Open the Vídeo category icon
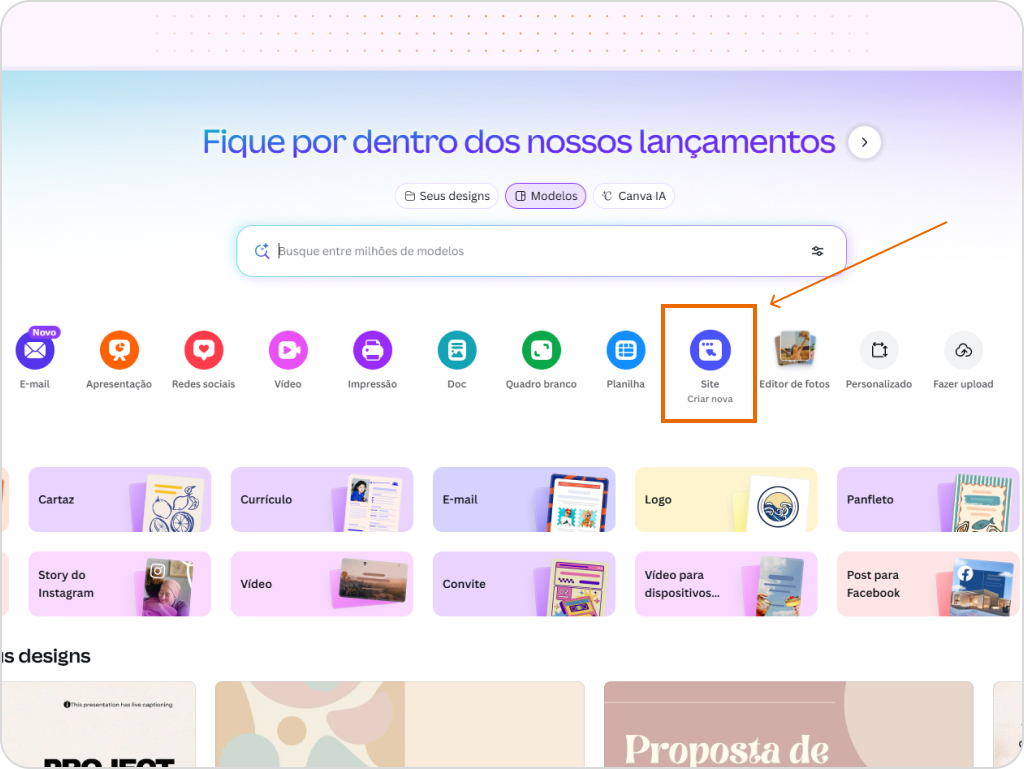Viewport: 1024px width, 769px height. tap(287, 351)
